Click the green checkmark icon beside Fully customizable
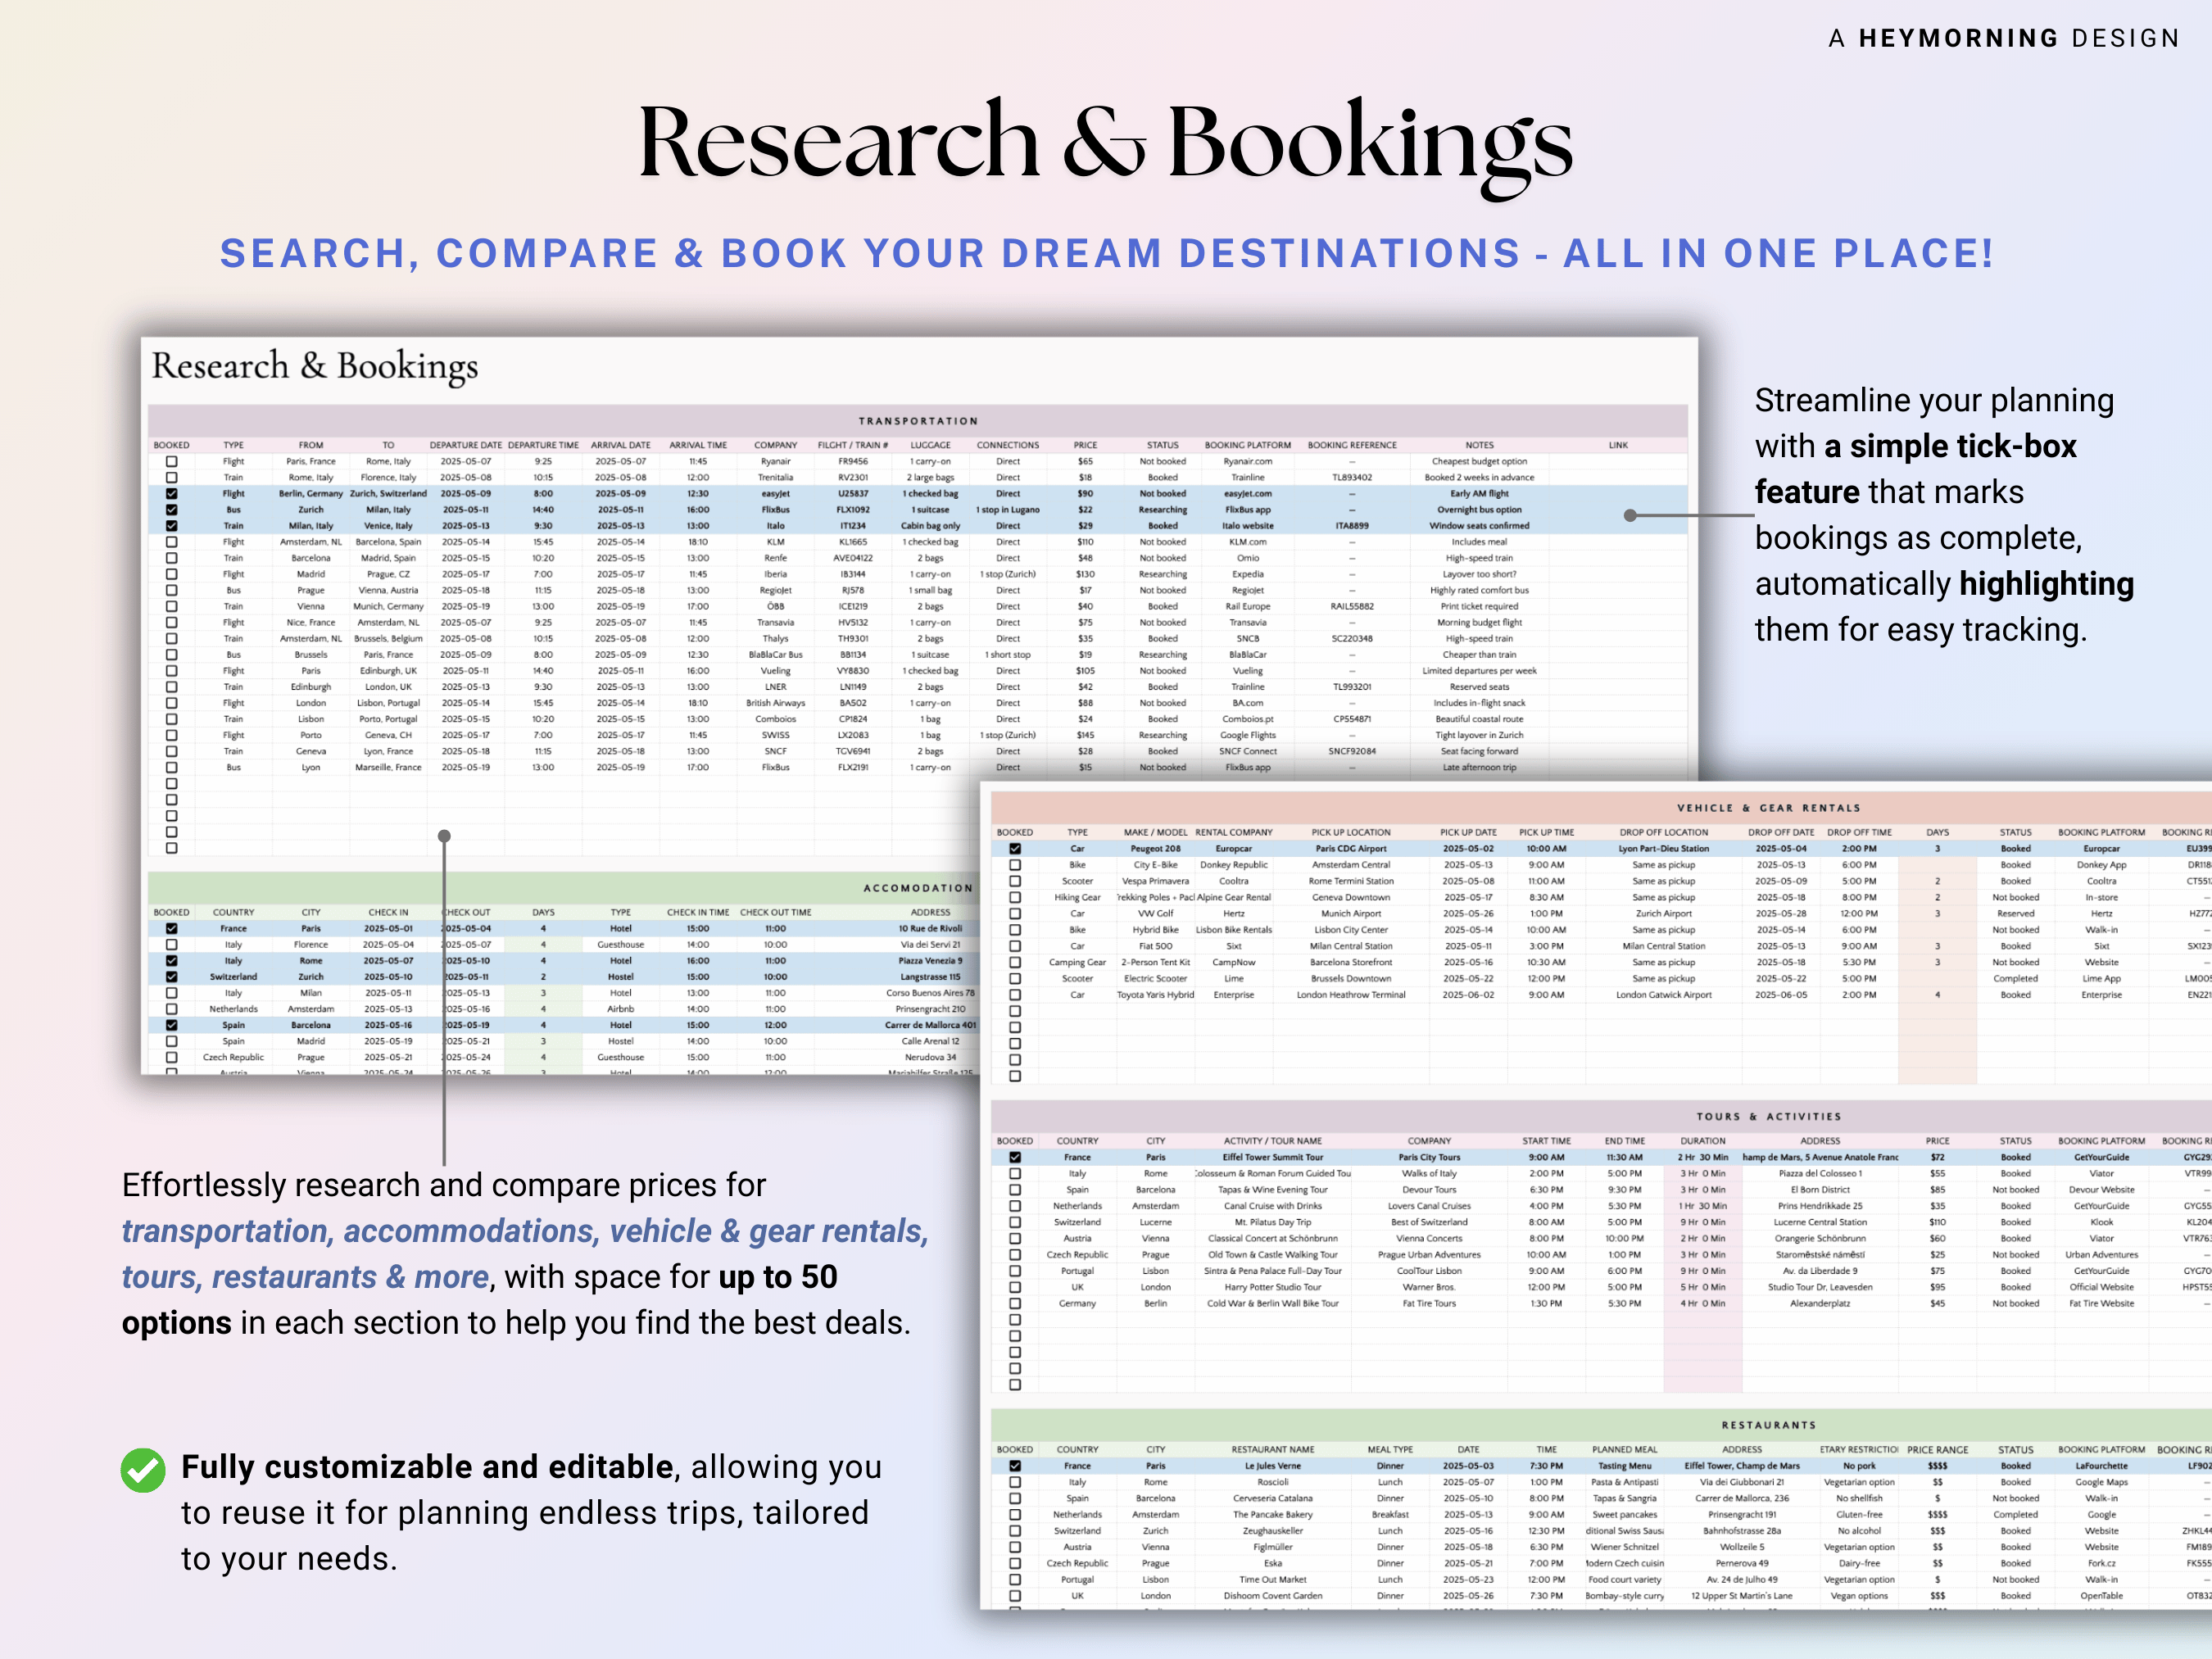The height and width of the screenshot is (1659, 2212). [x=143, y=1469]
